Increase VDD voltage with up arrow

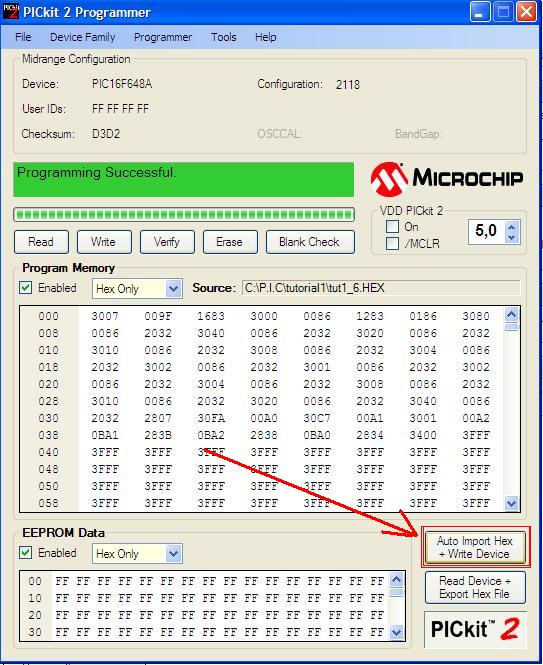(512, 226)
